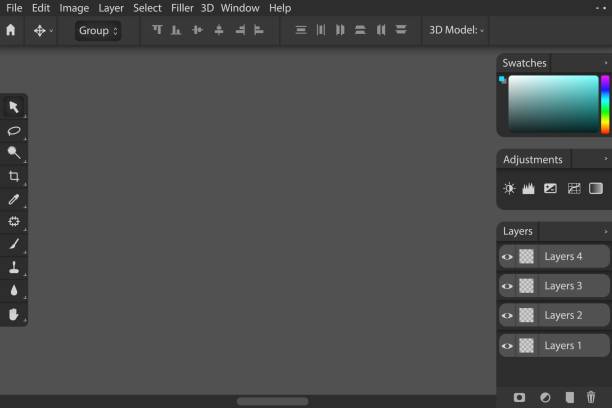Open the Select menu
612x408 pixels.
[x=147, y=8]
